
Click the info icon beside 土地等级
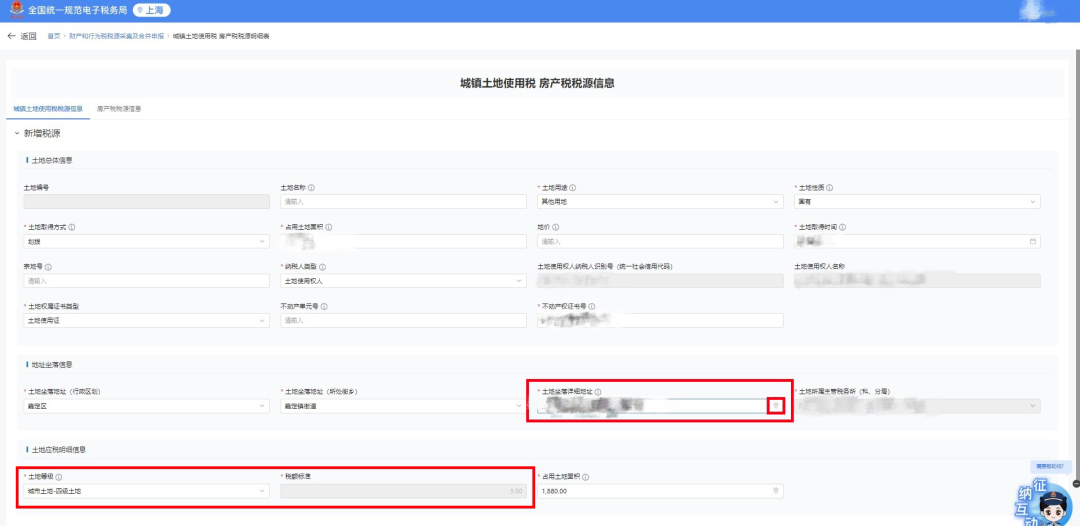pyautogui.click(x=59, y=477)
